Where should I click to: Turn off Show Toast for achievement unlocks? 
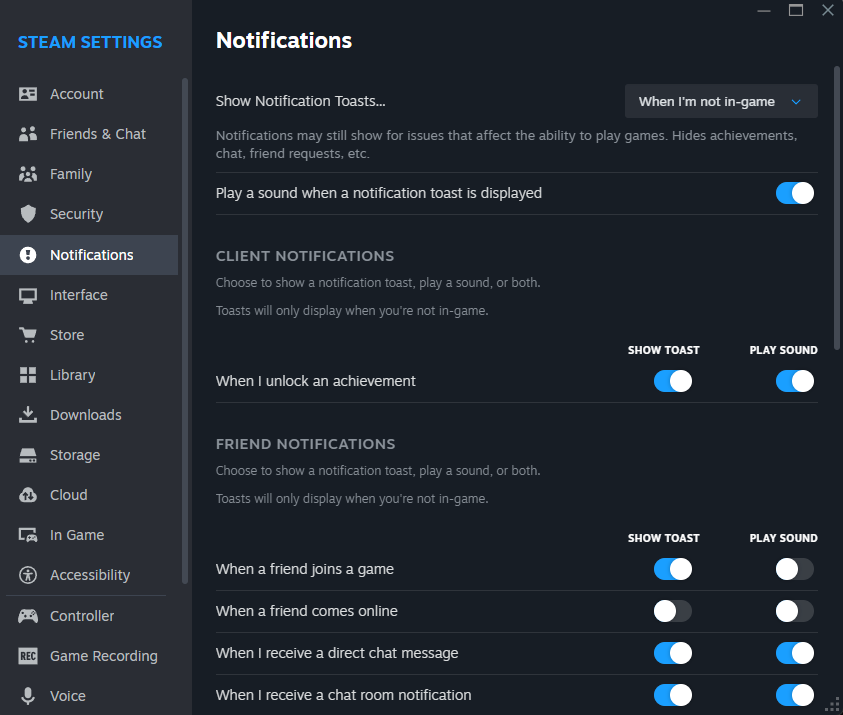point(672,381)
